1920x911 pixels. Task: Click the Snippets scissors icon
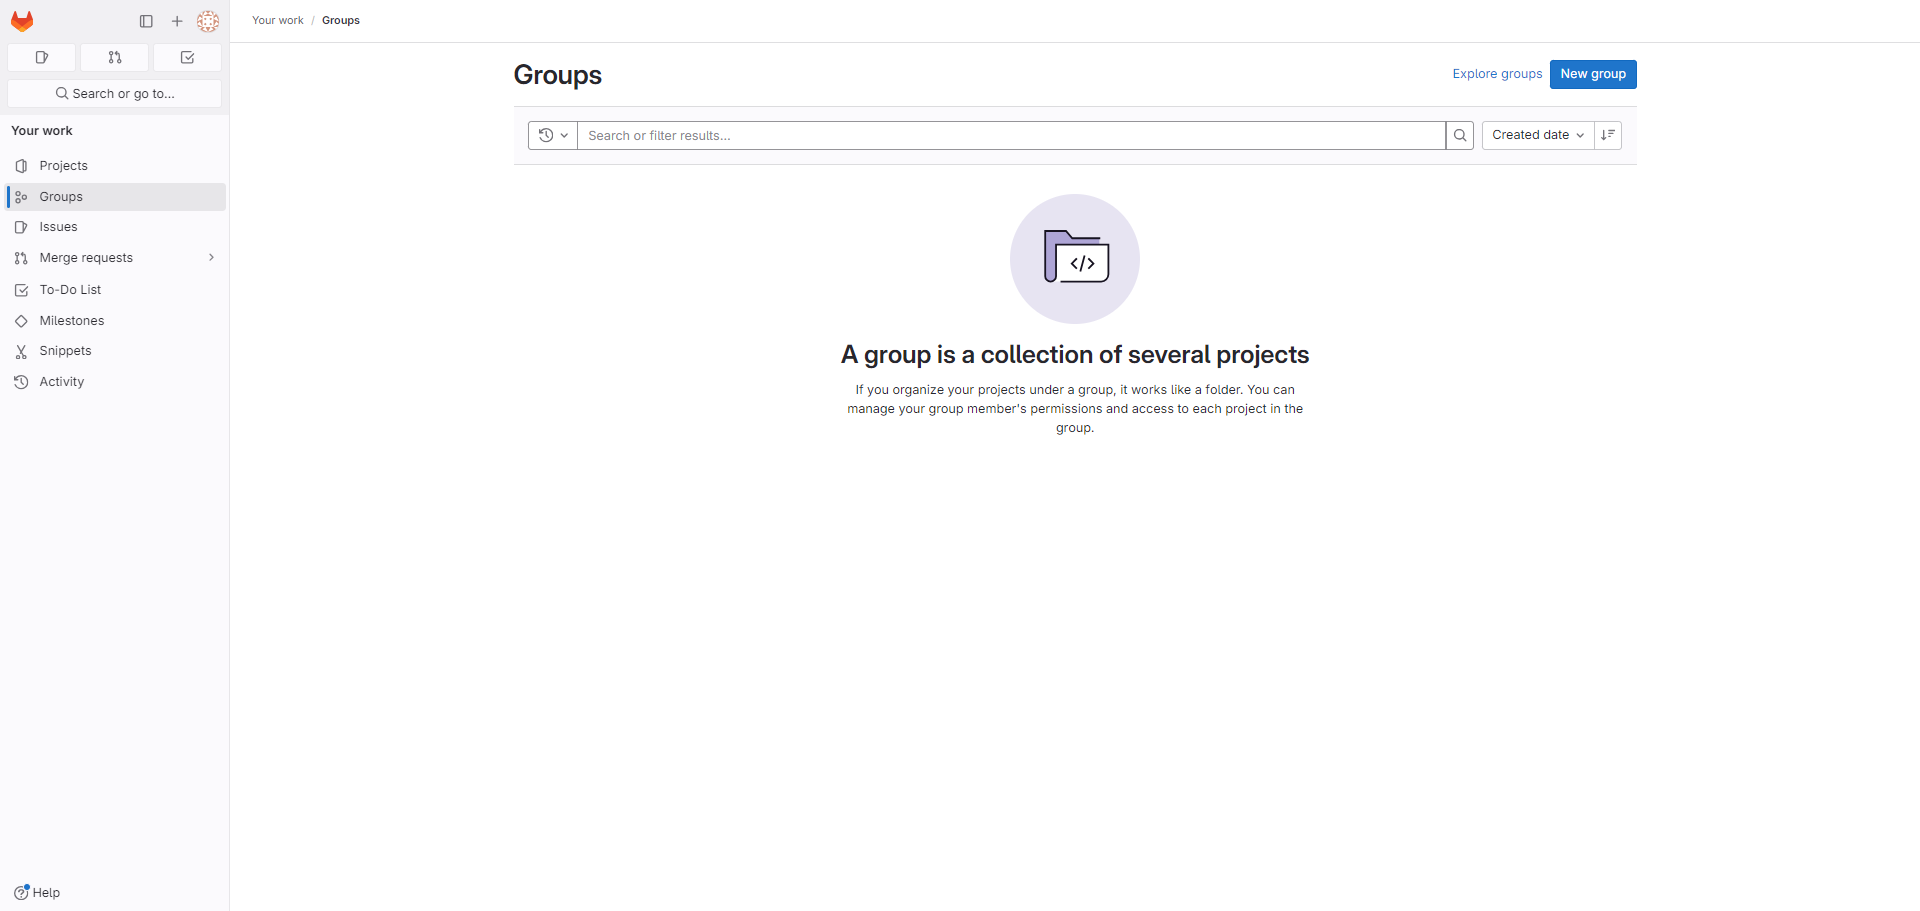[21, 351]
